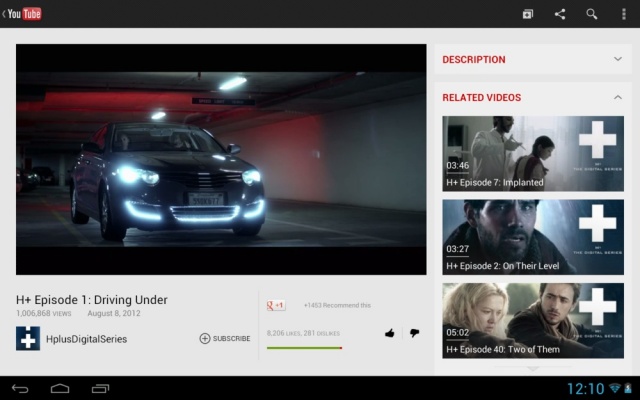Expand the Description section chevron
Viewport: 640px width, 400px height.
618,59
